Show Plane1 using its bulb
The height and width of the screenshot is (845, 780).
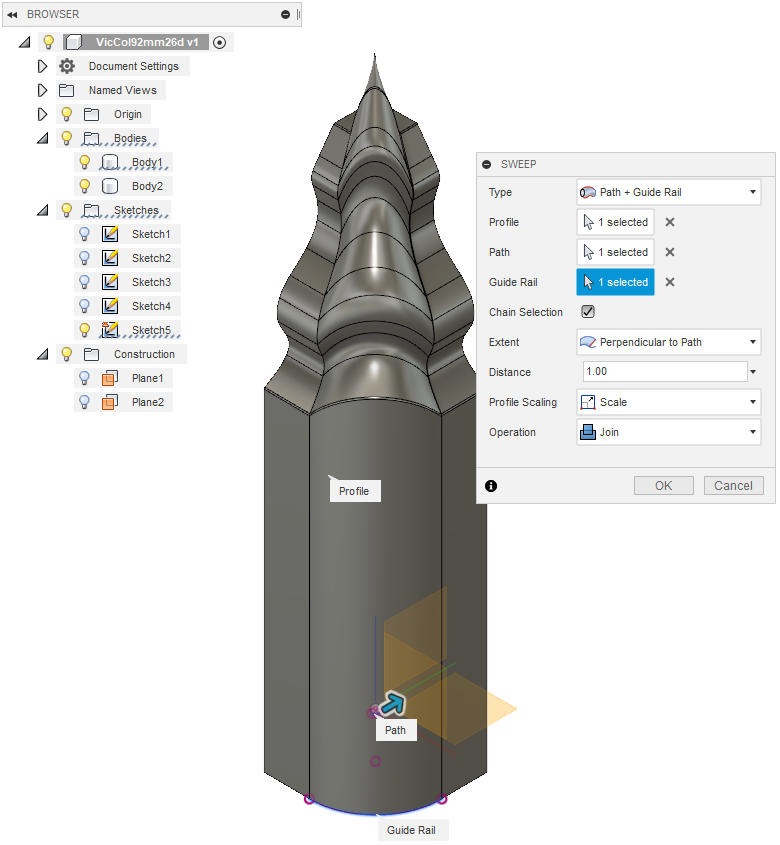coord(85,378)
